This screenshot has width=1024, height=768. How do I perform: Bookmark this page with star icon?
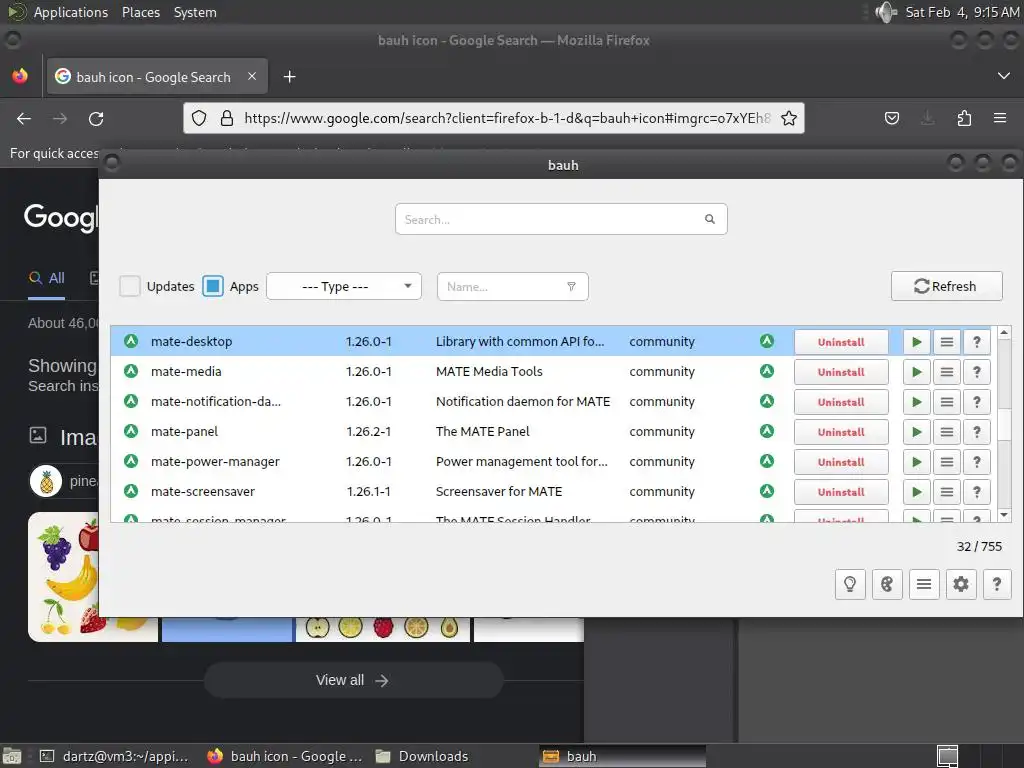789,118
